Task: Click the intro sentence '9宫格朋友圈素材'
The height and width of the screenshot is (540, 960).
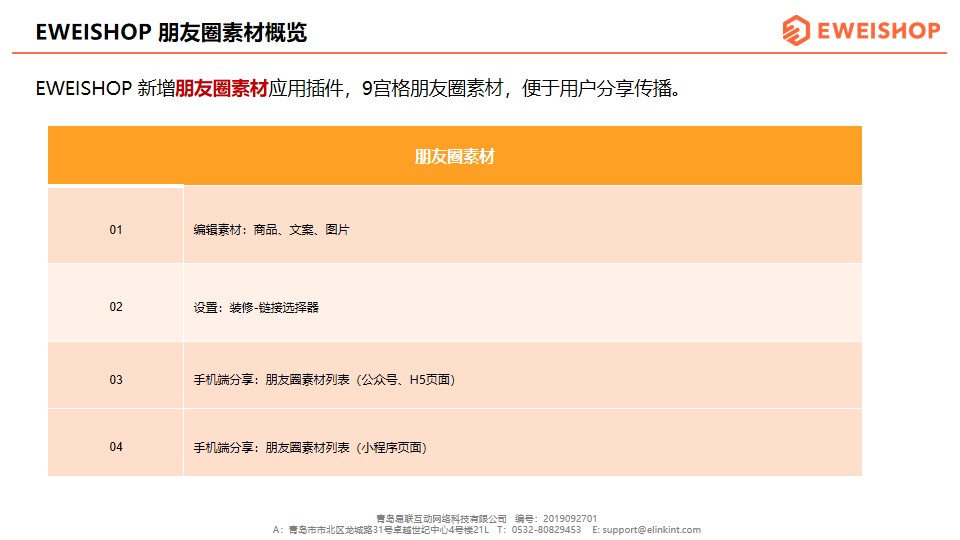Action: click(x=432, y=89)
